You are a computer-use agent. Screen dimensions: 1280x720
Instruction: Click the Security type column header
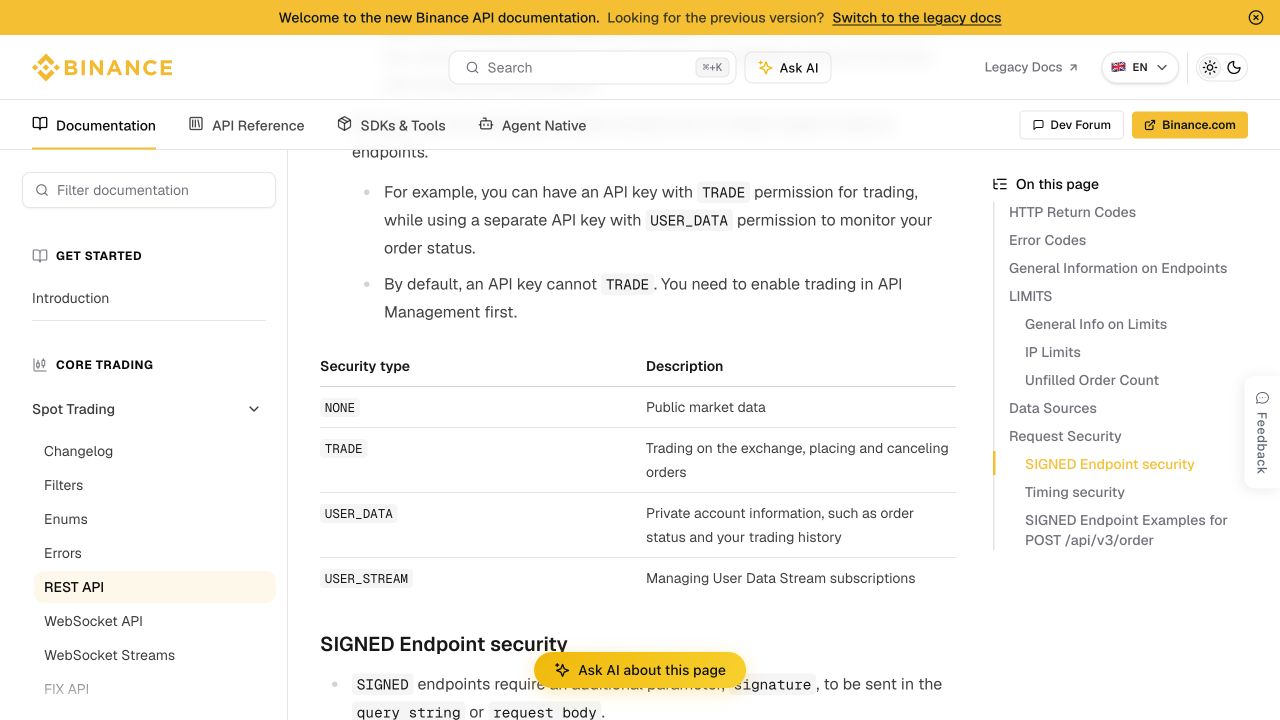pyautogui.click(x=365, y=366)
